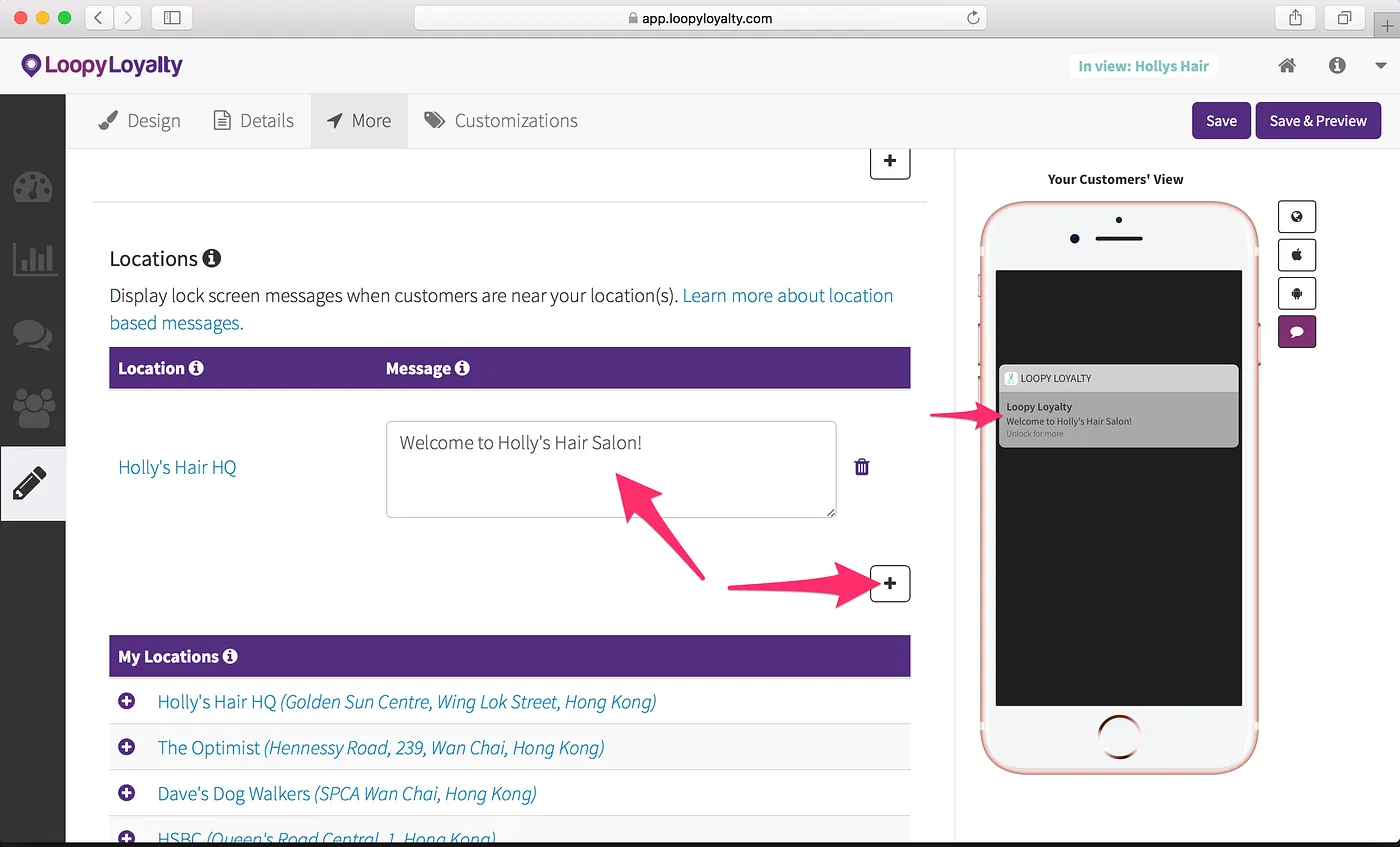The image size is (1400, 847).
Task: Click the Save button
Action: 1221,120
